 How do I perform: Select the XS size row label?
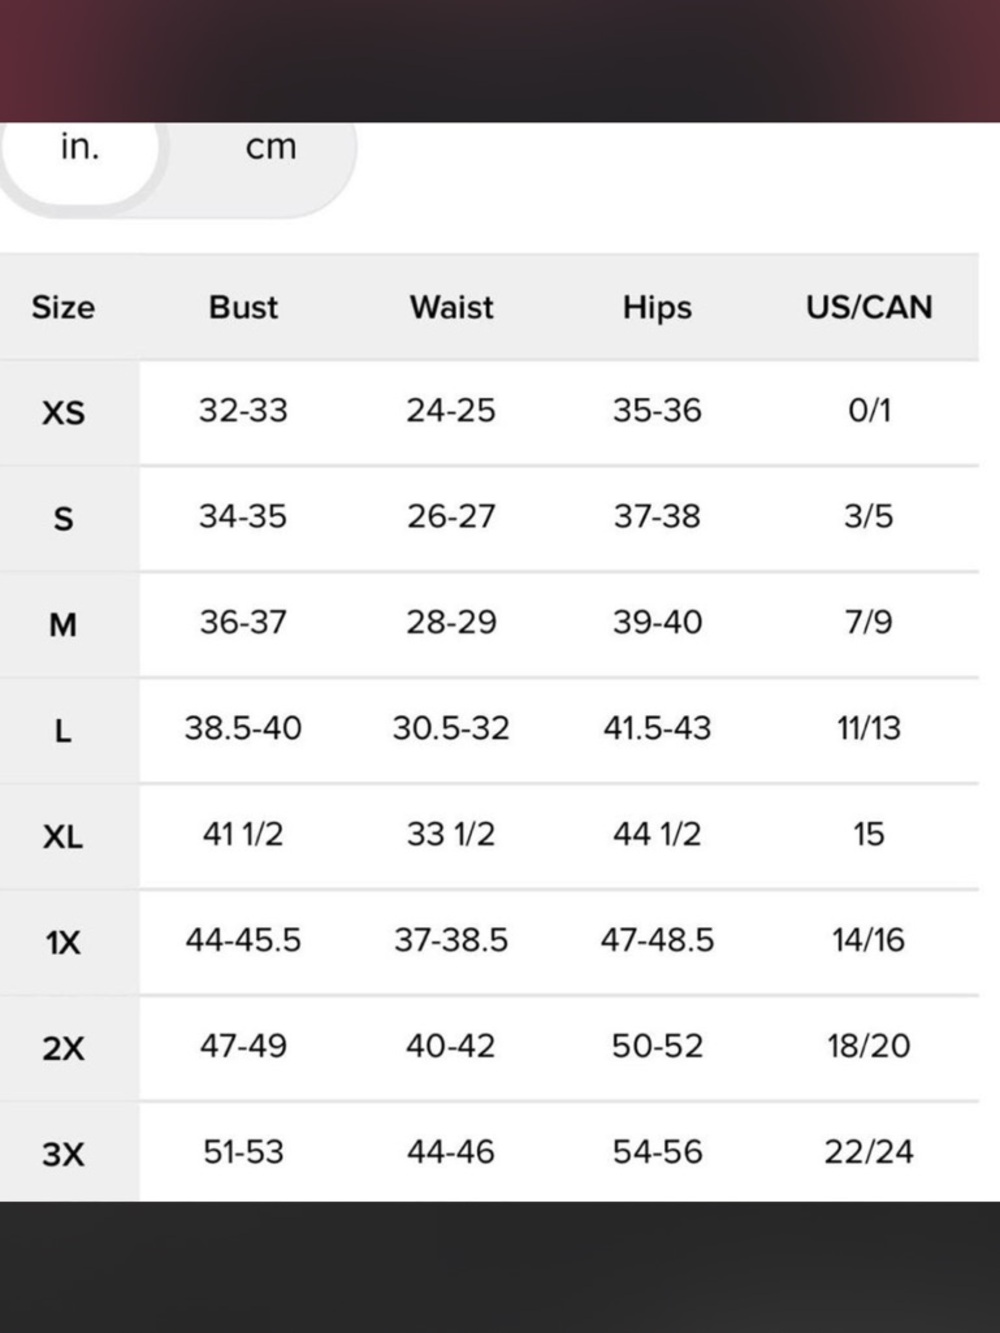tap(63, 412)
